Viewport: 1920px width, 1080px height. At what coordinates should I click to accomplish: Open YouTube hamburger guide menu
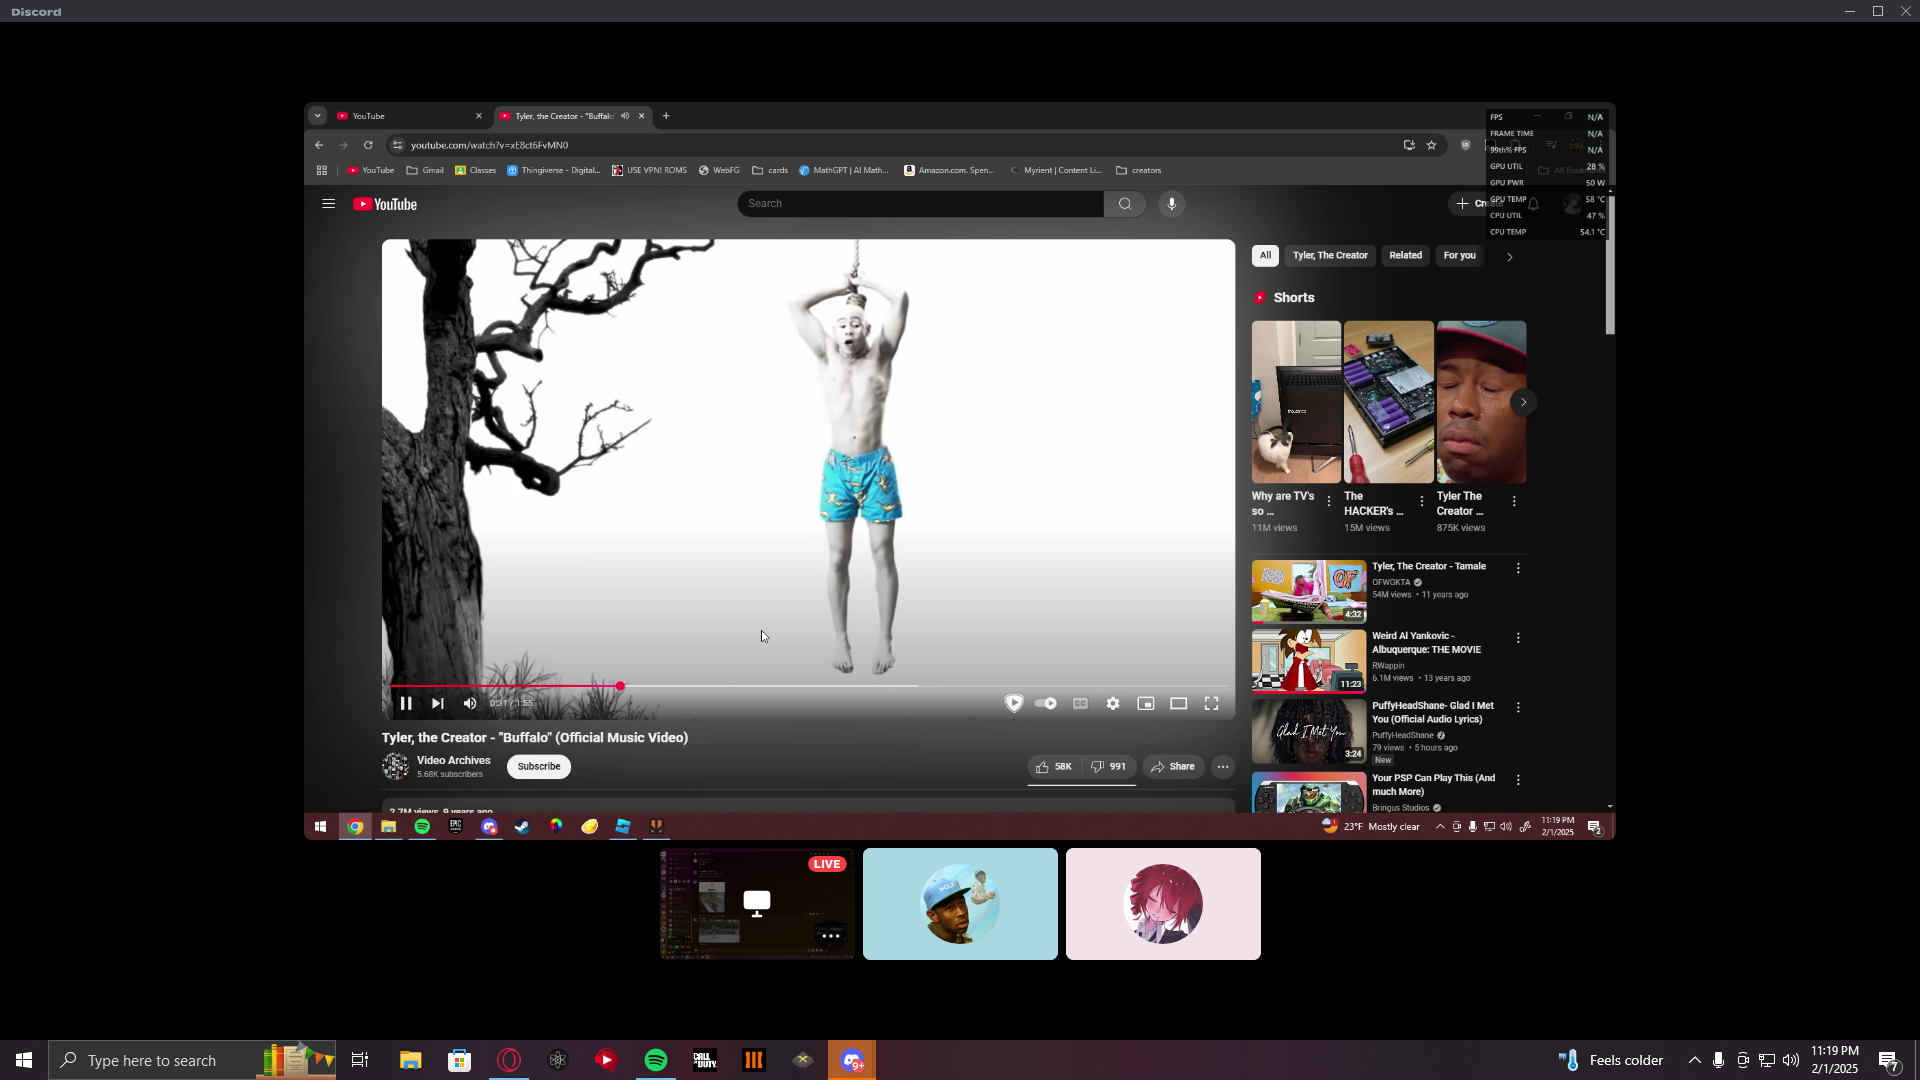(328, 204)
